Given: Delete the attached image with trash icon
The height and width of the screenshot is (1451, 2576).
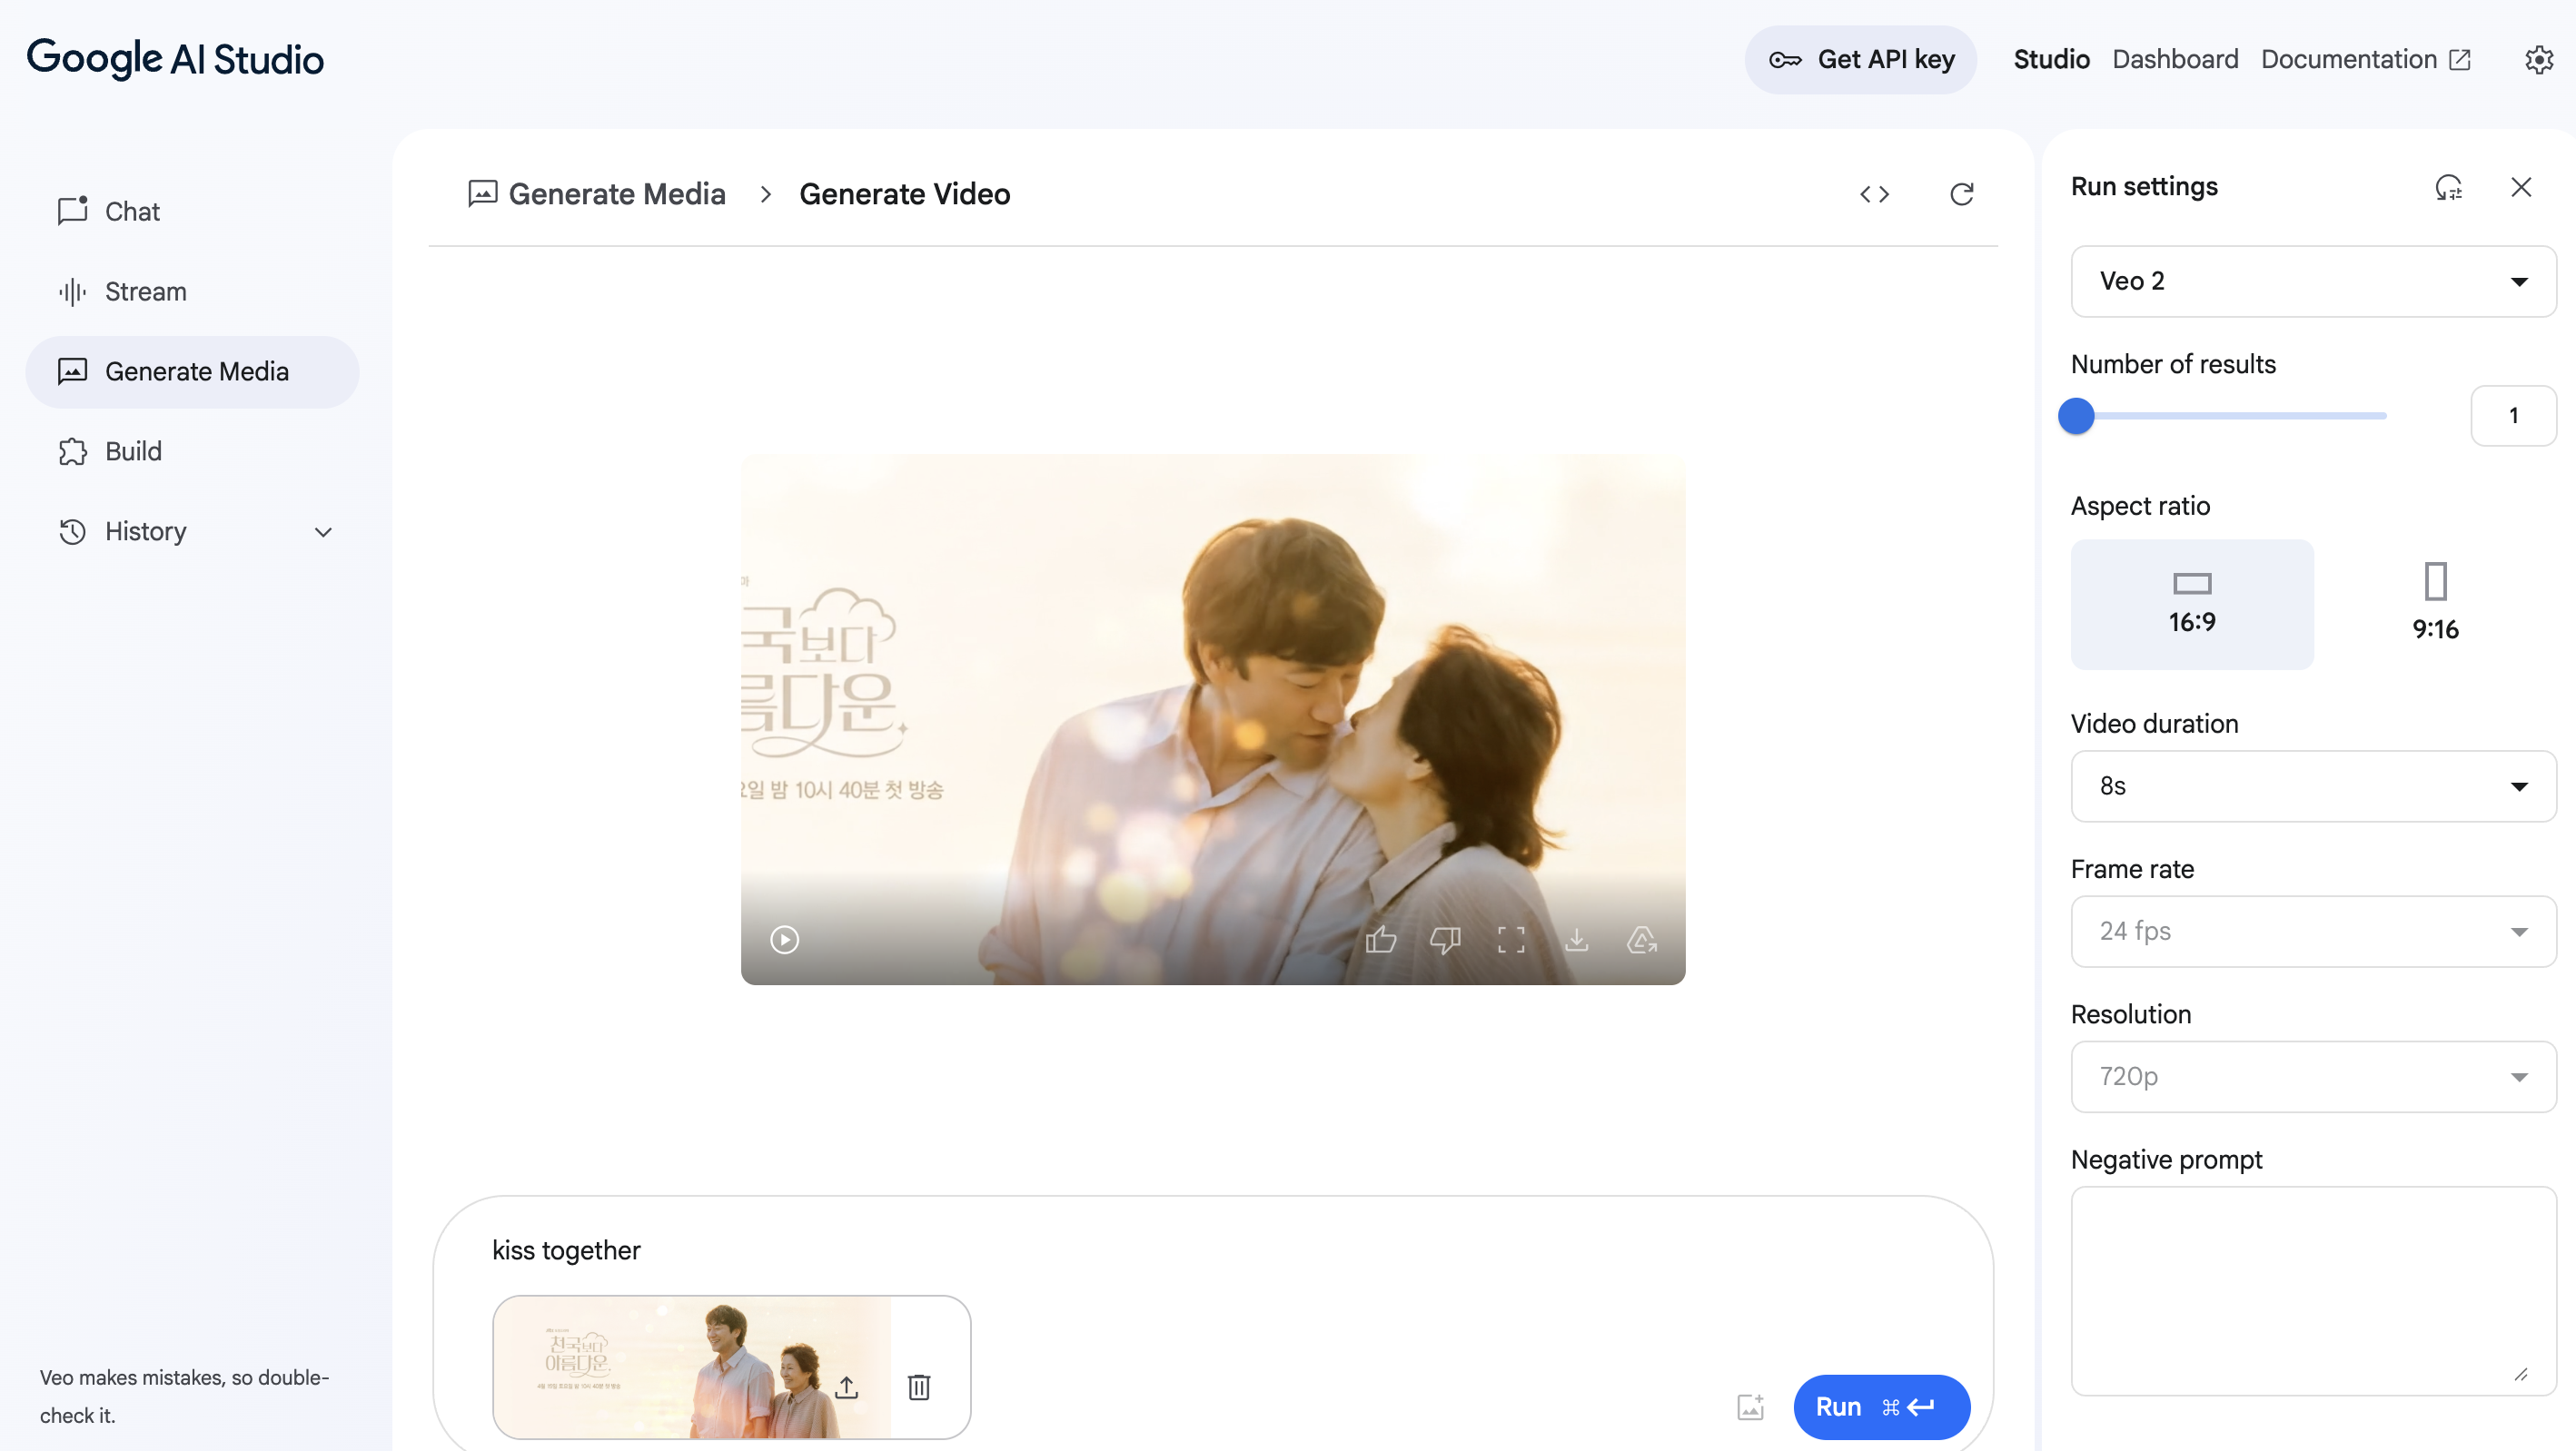Looking at the screenshot, I should coord(918,1386).
